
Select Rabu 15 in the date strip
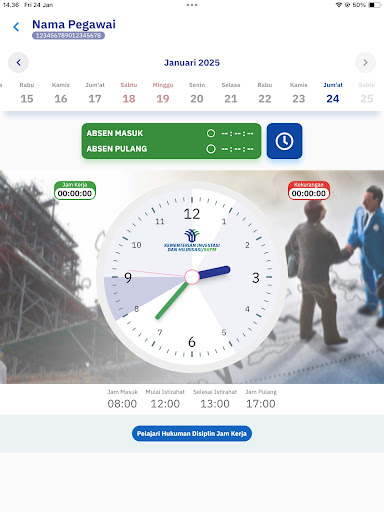click(x=27, y=93)
